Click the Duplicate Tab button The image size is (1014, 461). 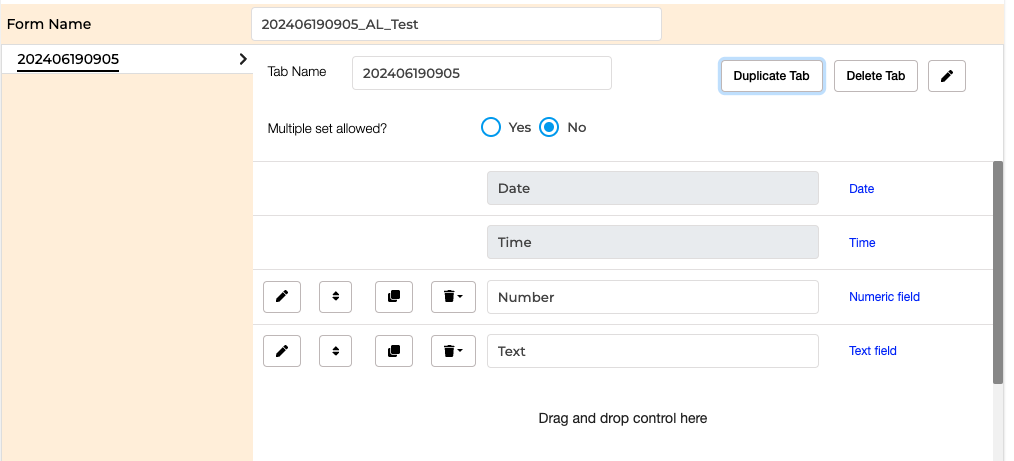[771, 76]
